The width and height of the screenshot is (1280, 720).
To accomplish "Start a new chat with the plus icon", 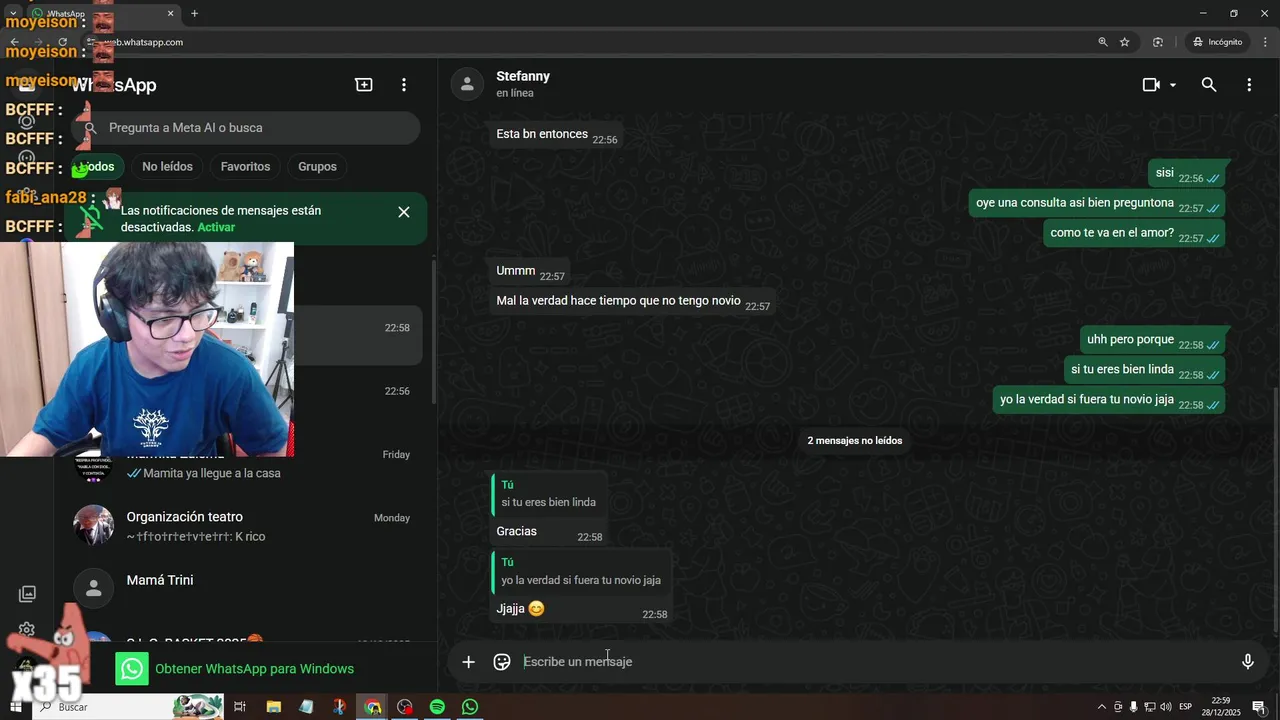I will click(364, 85).
